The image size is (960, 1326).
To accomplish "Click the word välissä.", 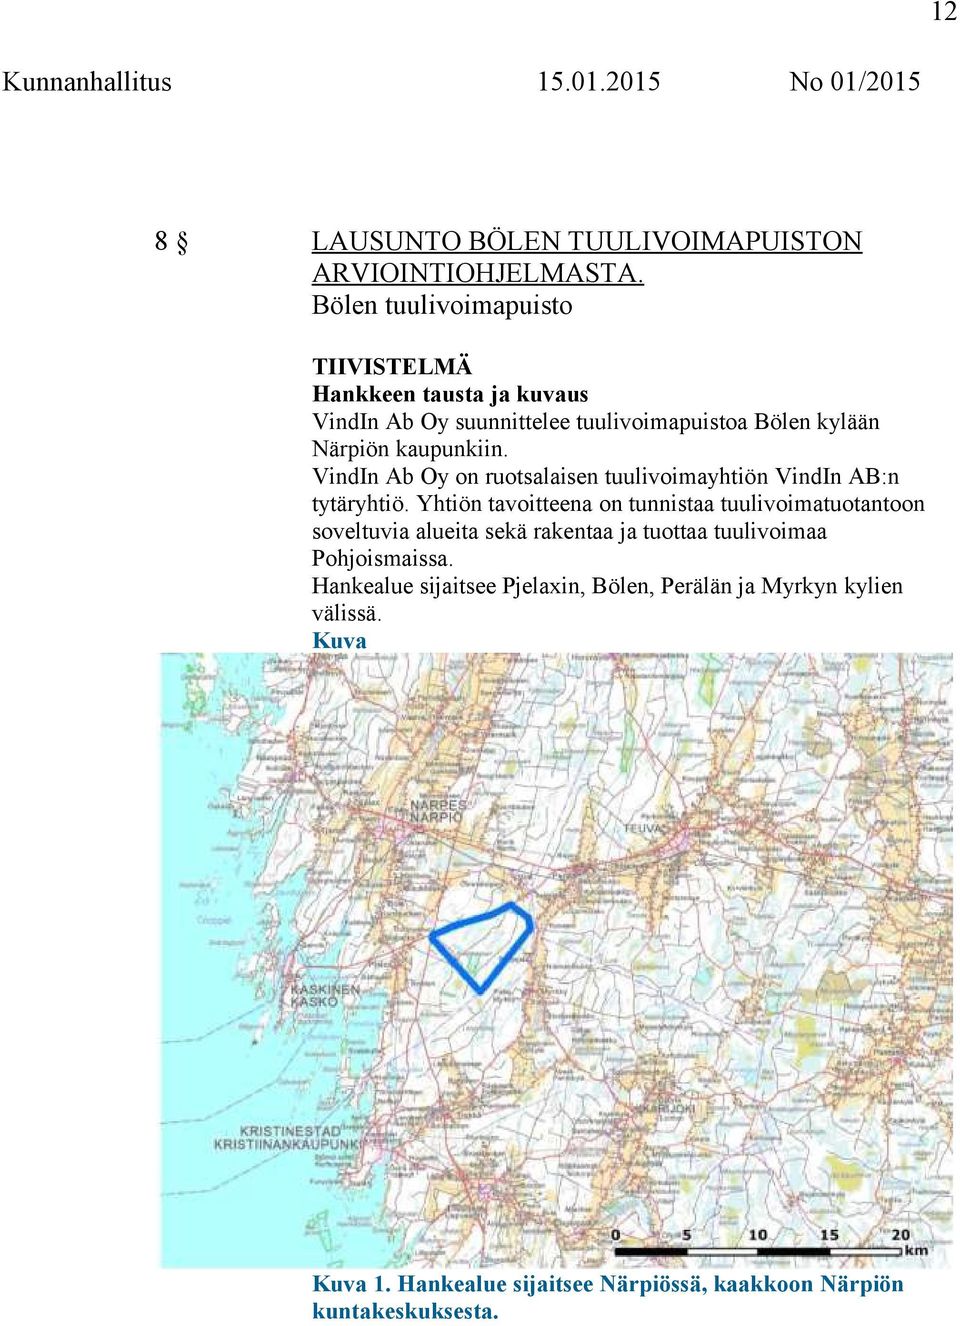I will tap(347, 613).
